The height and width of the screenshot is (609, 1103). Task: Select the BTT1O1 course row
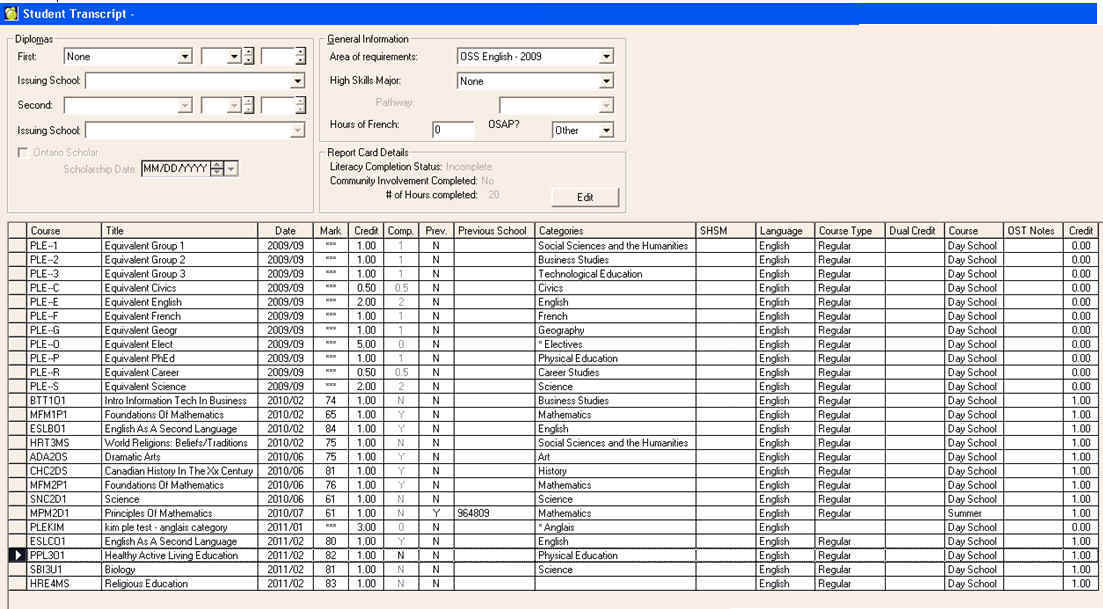coord(64,400)
